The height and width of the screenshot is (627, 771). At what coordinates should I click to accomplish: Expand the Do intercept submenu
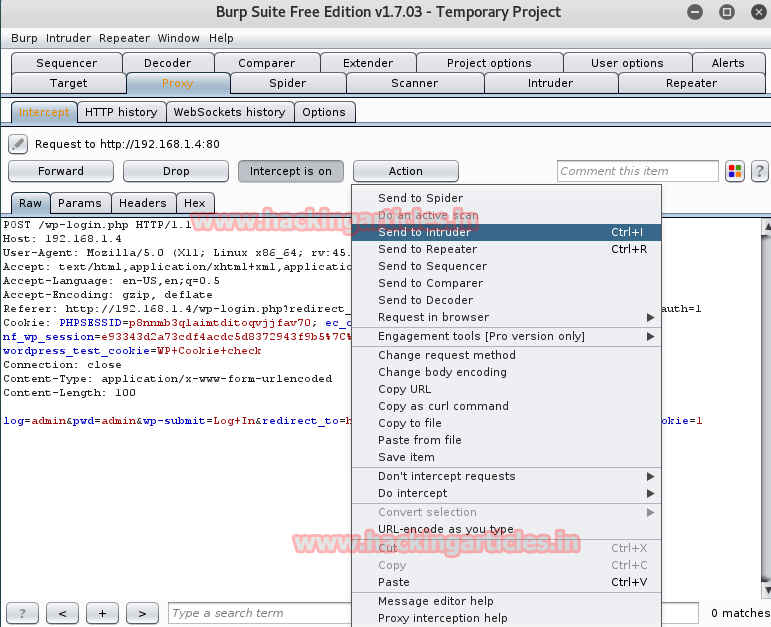point(506,493)
